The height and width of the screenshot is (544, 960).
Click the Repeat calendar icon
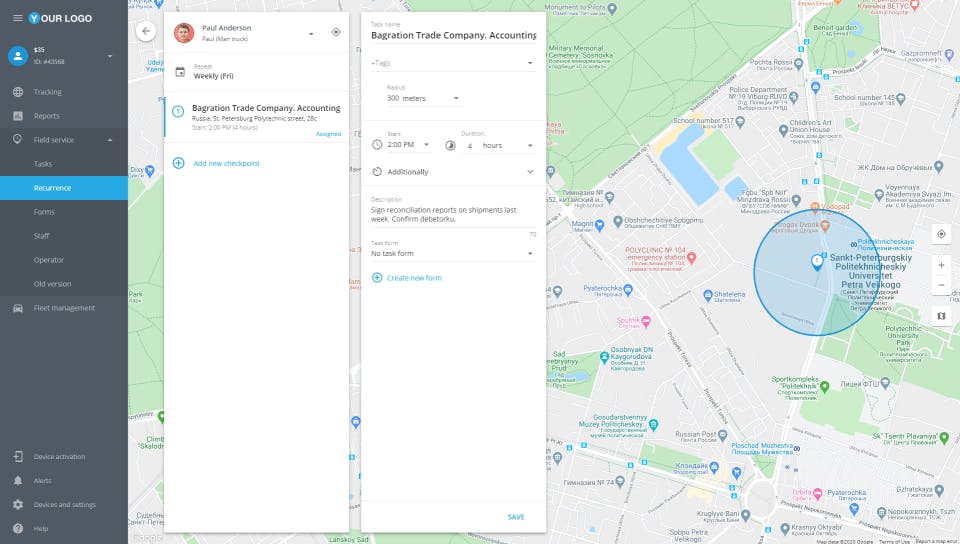click(180, 72)
